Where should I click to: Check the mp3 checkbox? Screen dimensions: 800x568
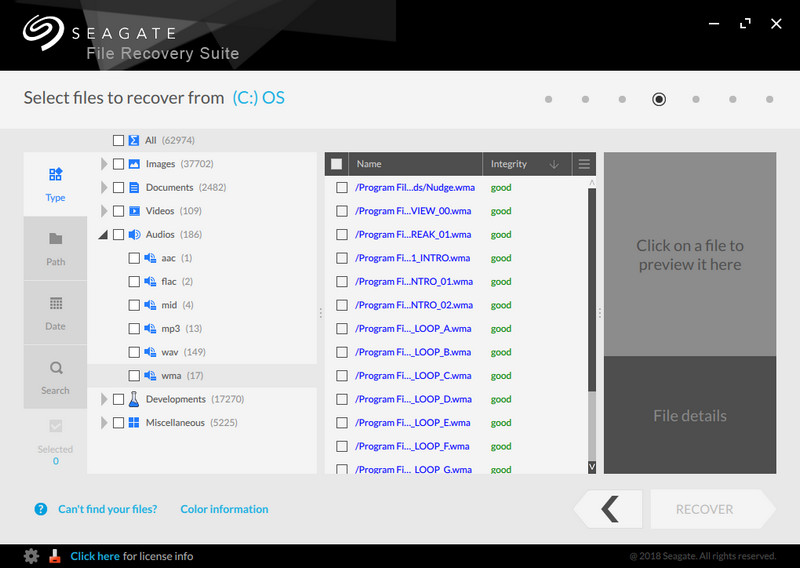click(x=134, y=328)
